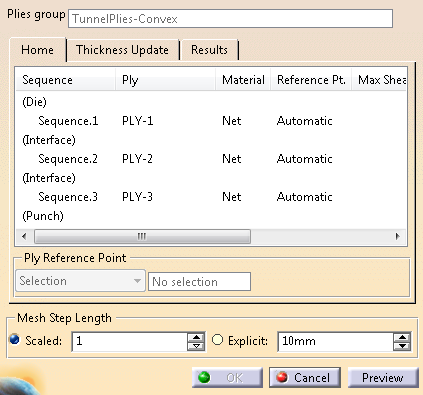Increase the Scaled value with up arrow
Screen dimensions: 423x395
[196, 337]
